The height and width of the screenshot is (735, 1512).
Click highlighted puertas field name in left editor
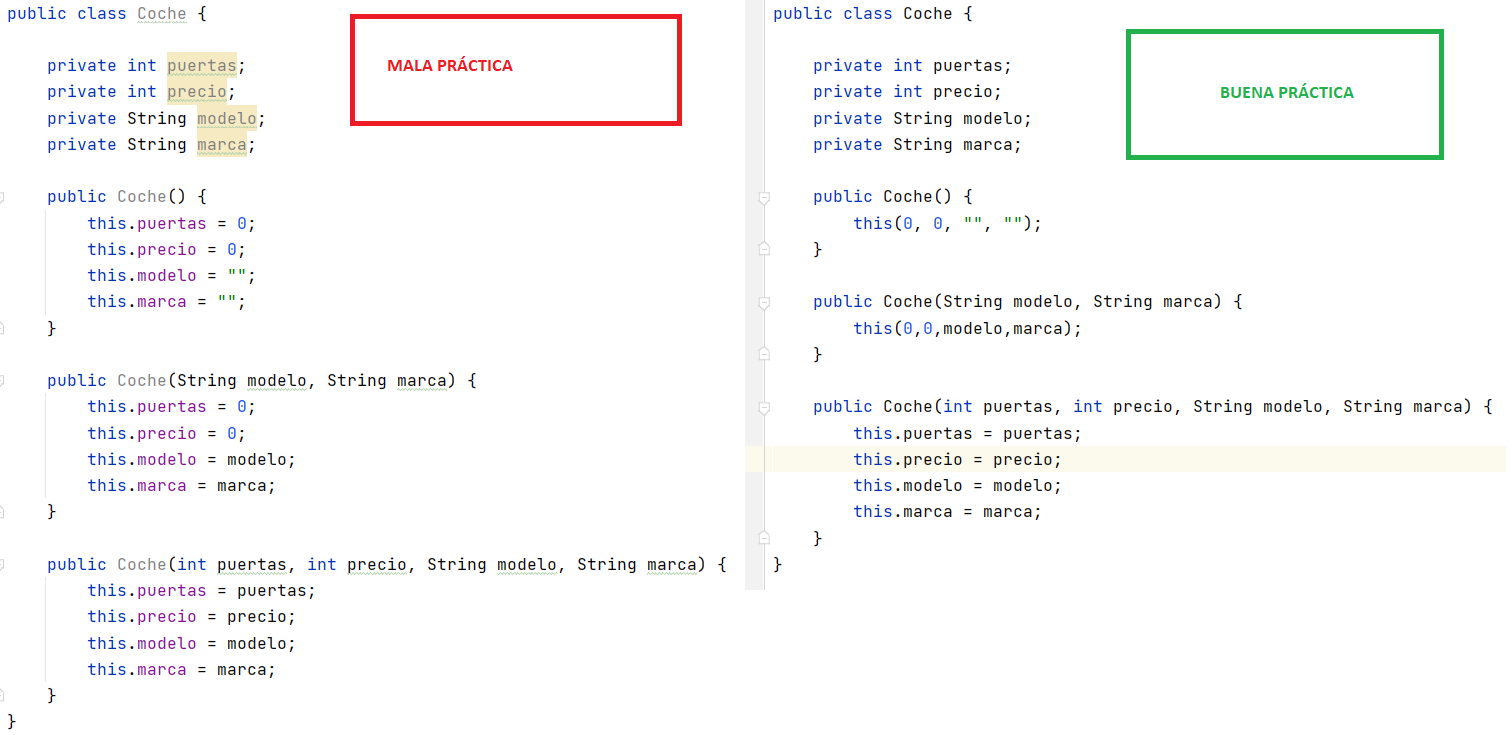pyautogui.click(x=201, y=65)
